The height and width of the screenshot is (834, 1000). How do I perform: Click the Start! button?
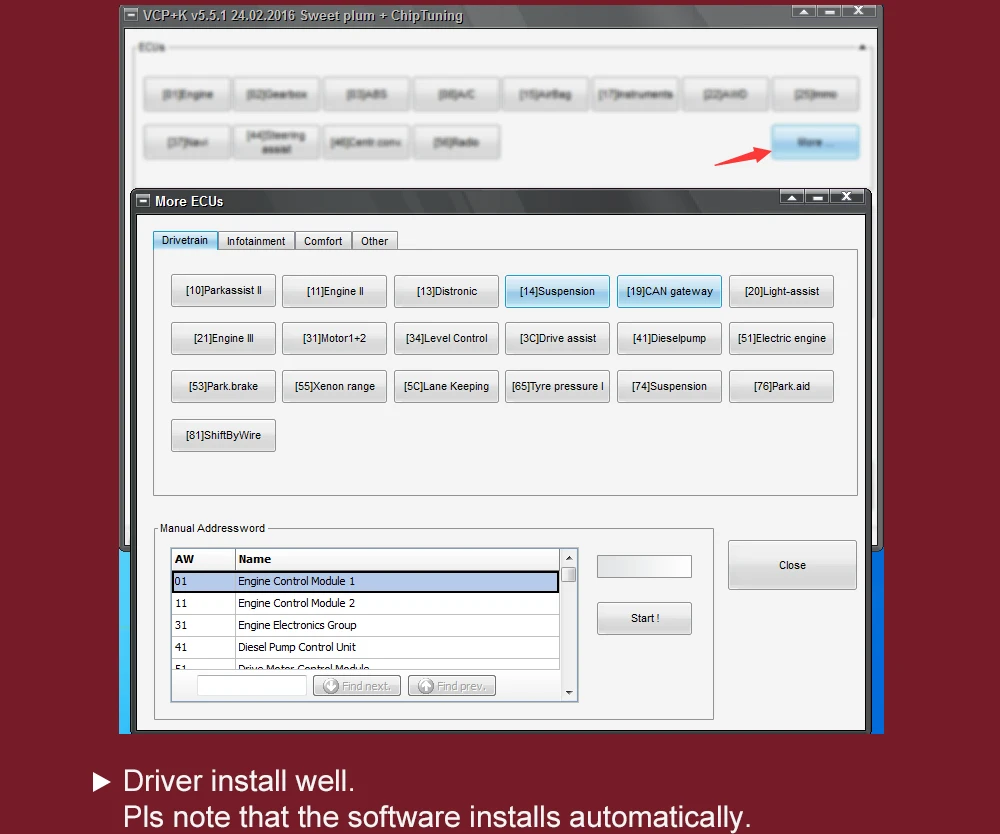(x=644, y=618)
